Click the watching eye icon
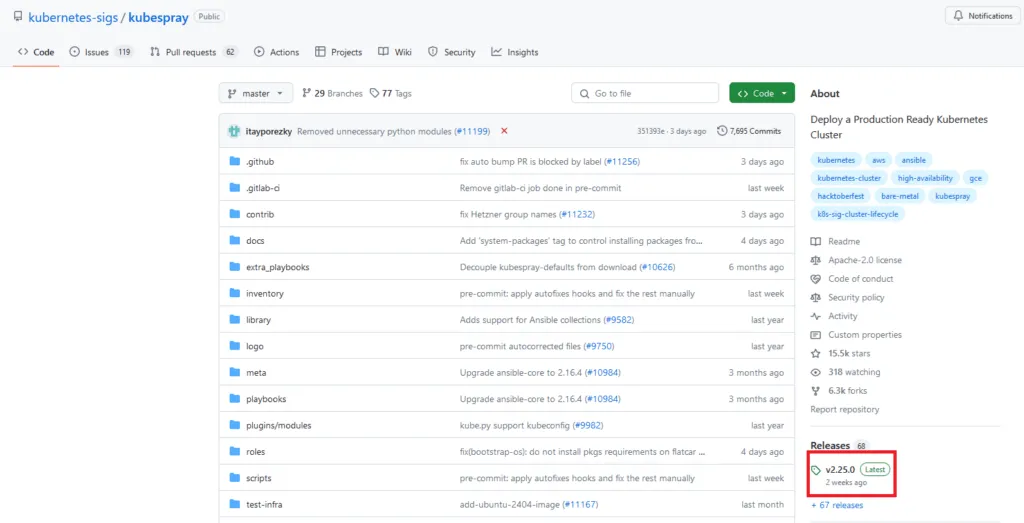The image size is (1024, 523). [x=815, y=372]
